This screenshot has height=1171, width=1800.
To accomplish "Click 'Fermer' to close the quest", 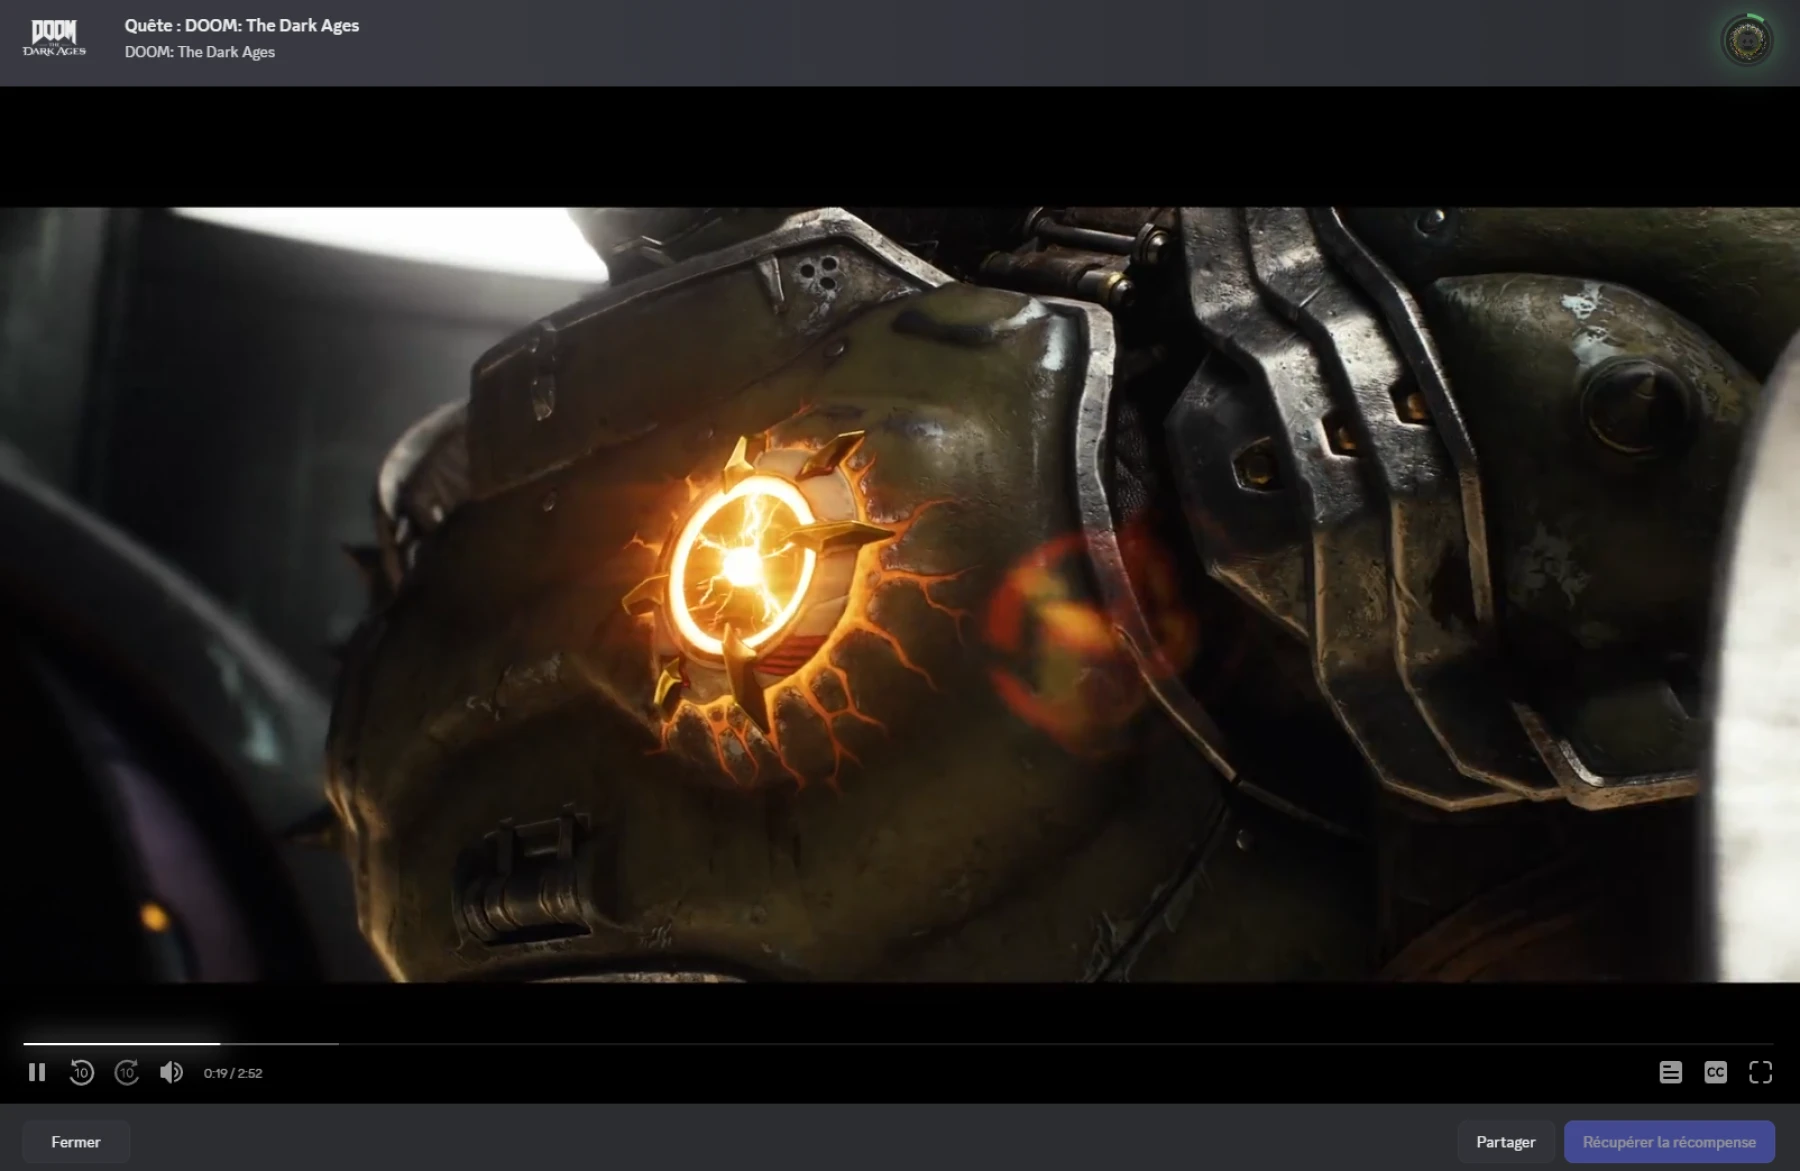I will [x=75, y=1141].
